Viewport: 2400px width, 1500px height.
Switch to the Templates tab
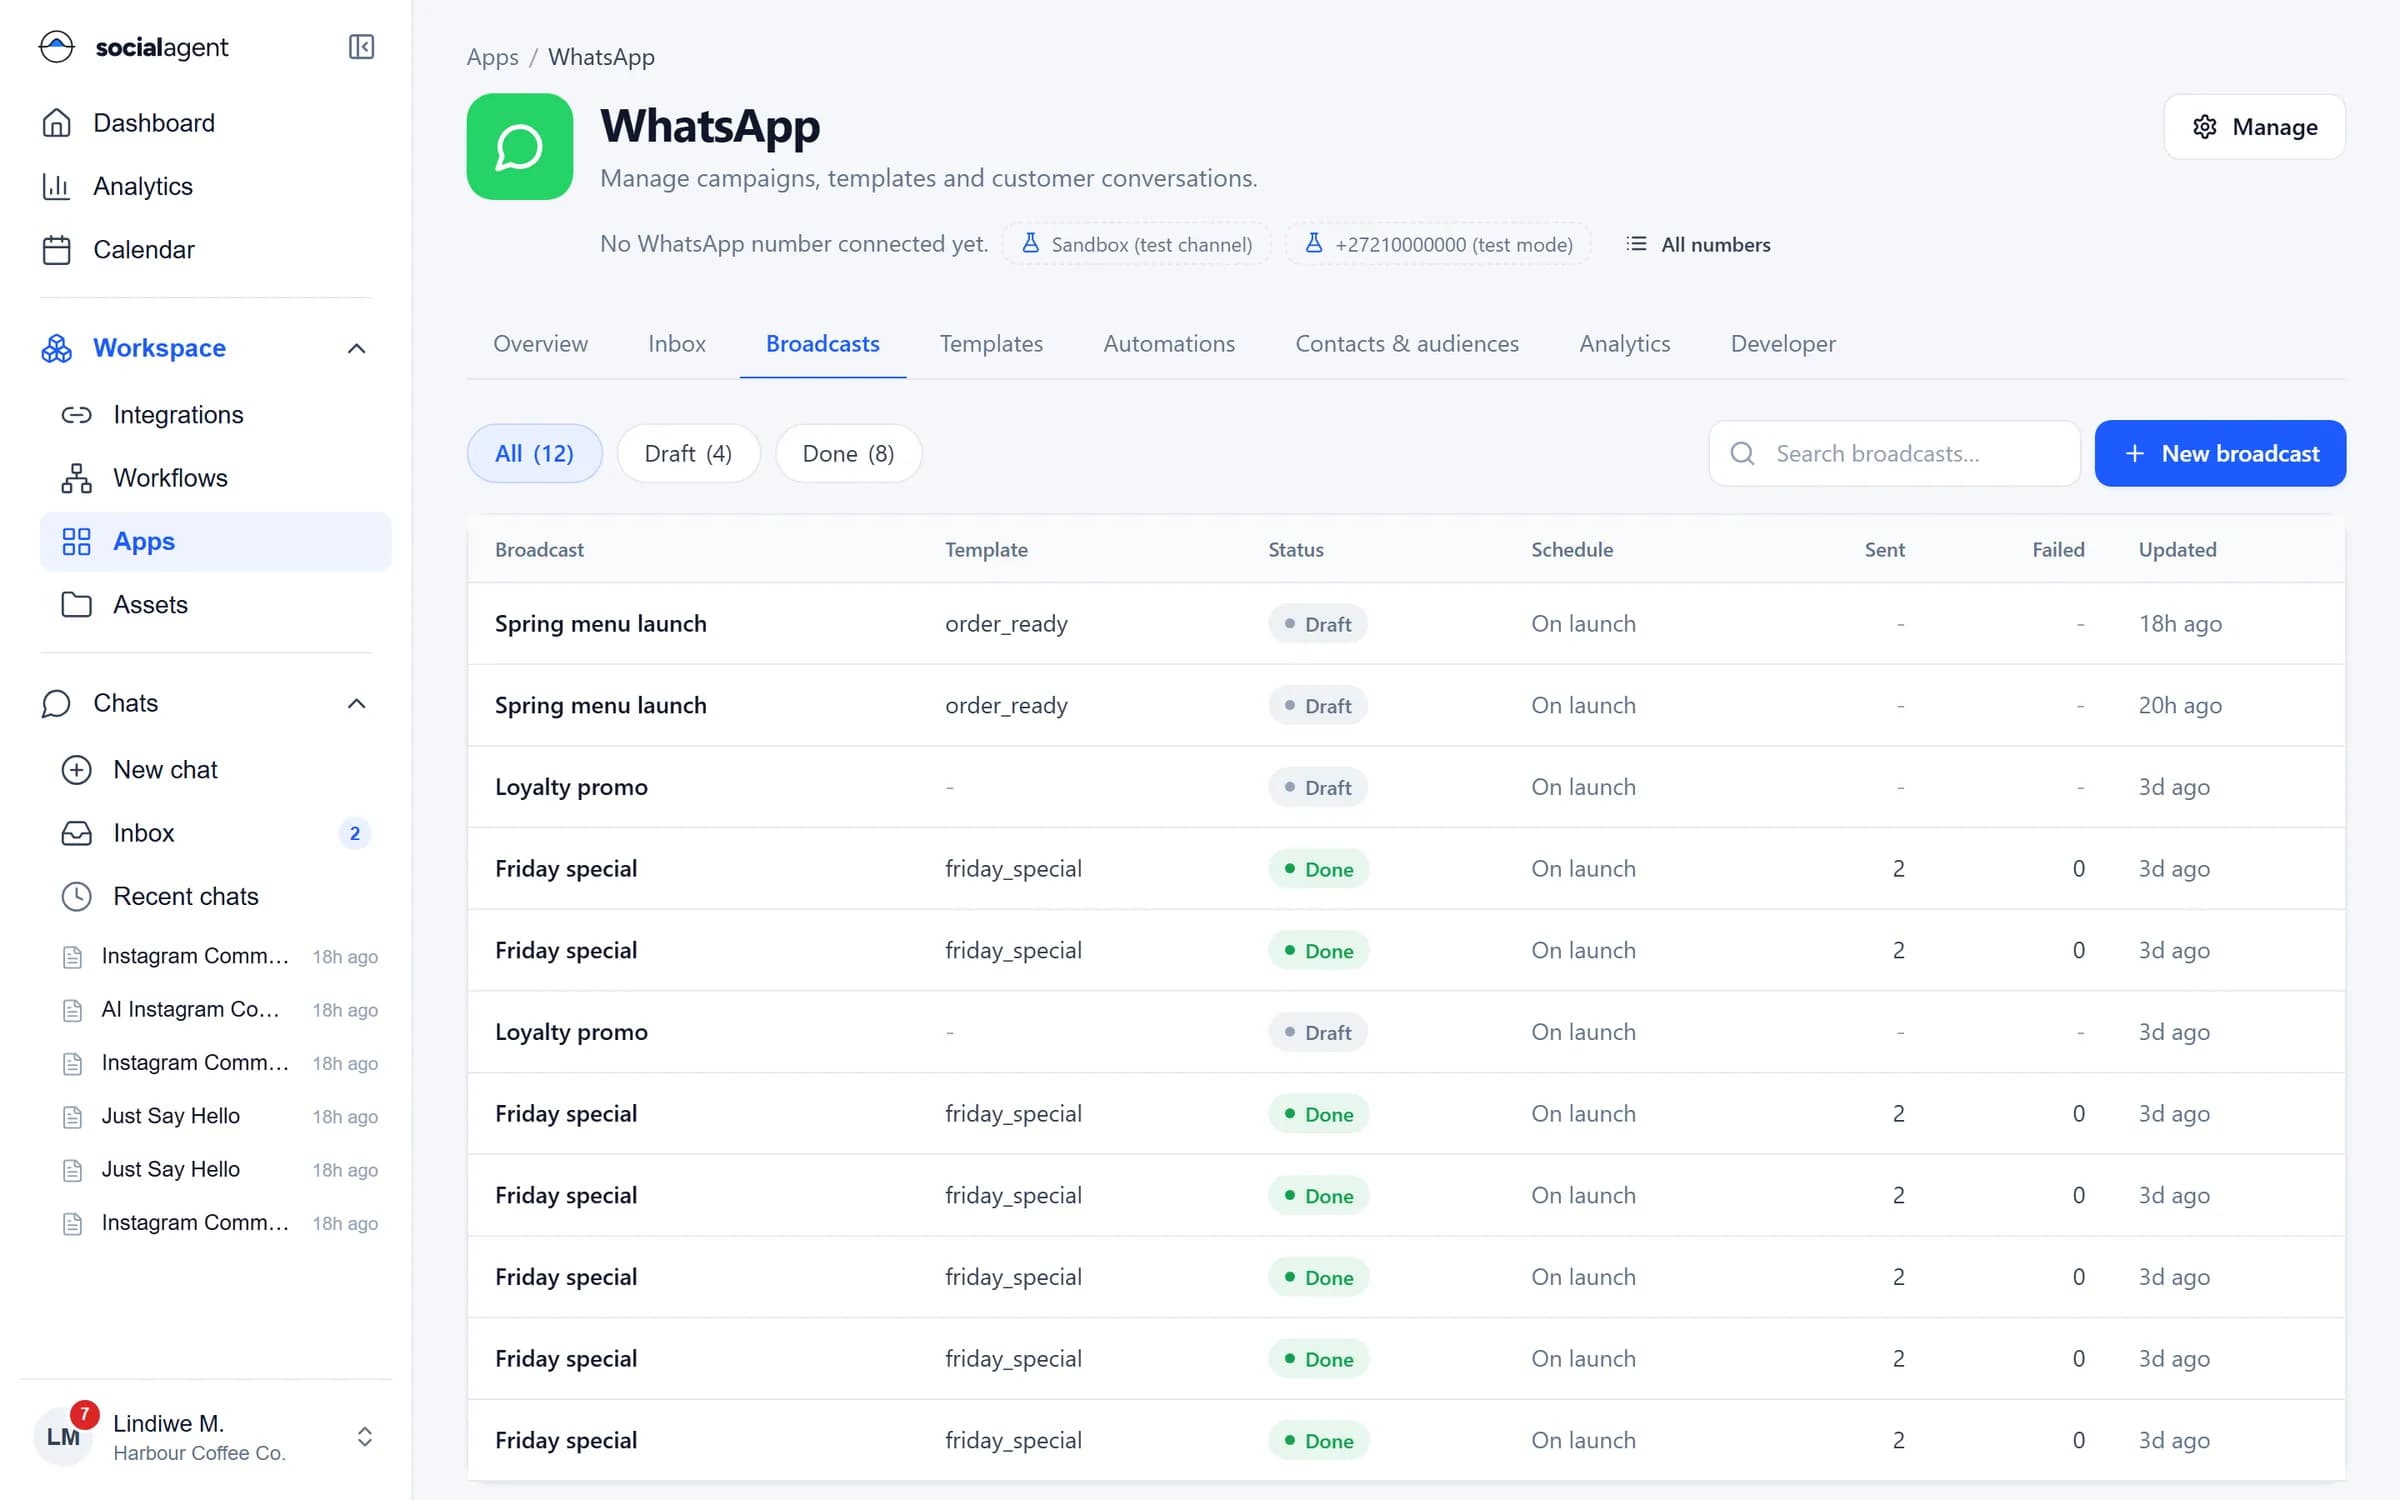click(992, 344)
